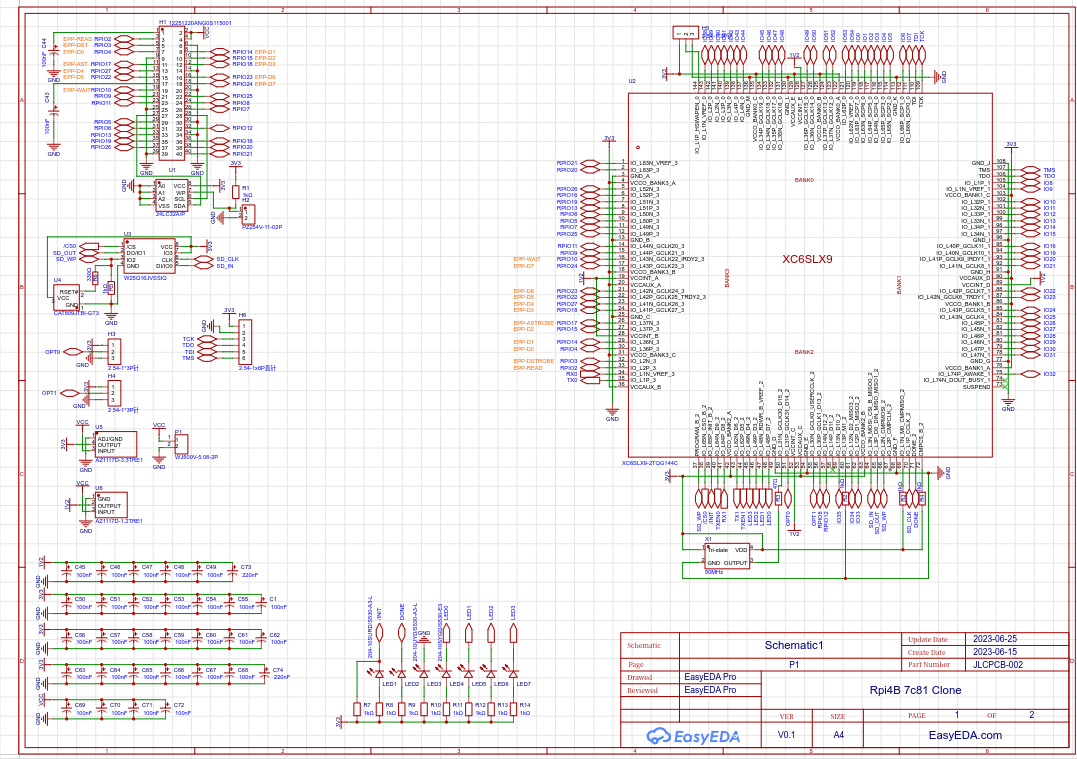This screenshot has width=1077, height=759.
Task: Click the TMS net label right of FPGA
Action: (1049, 170)
